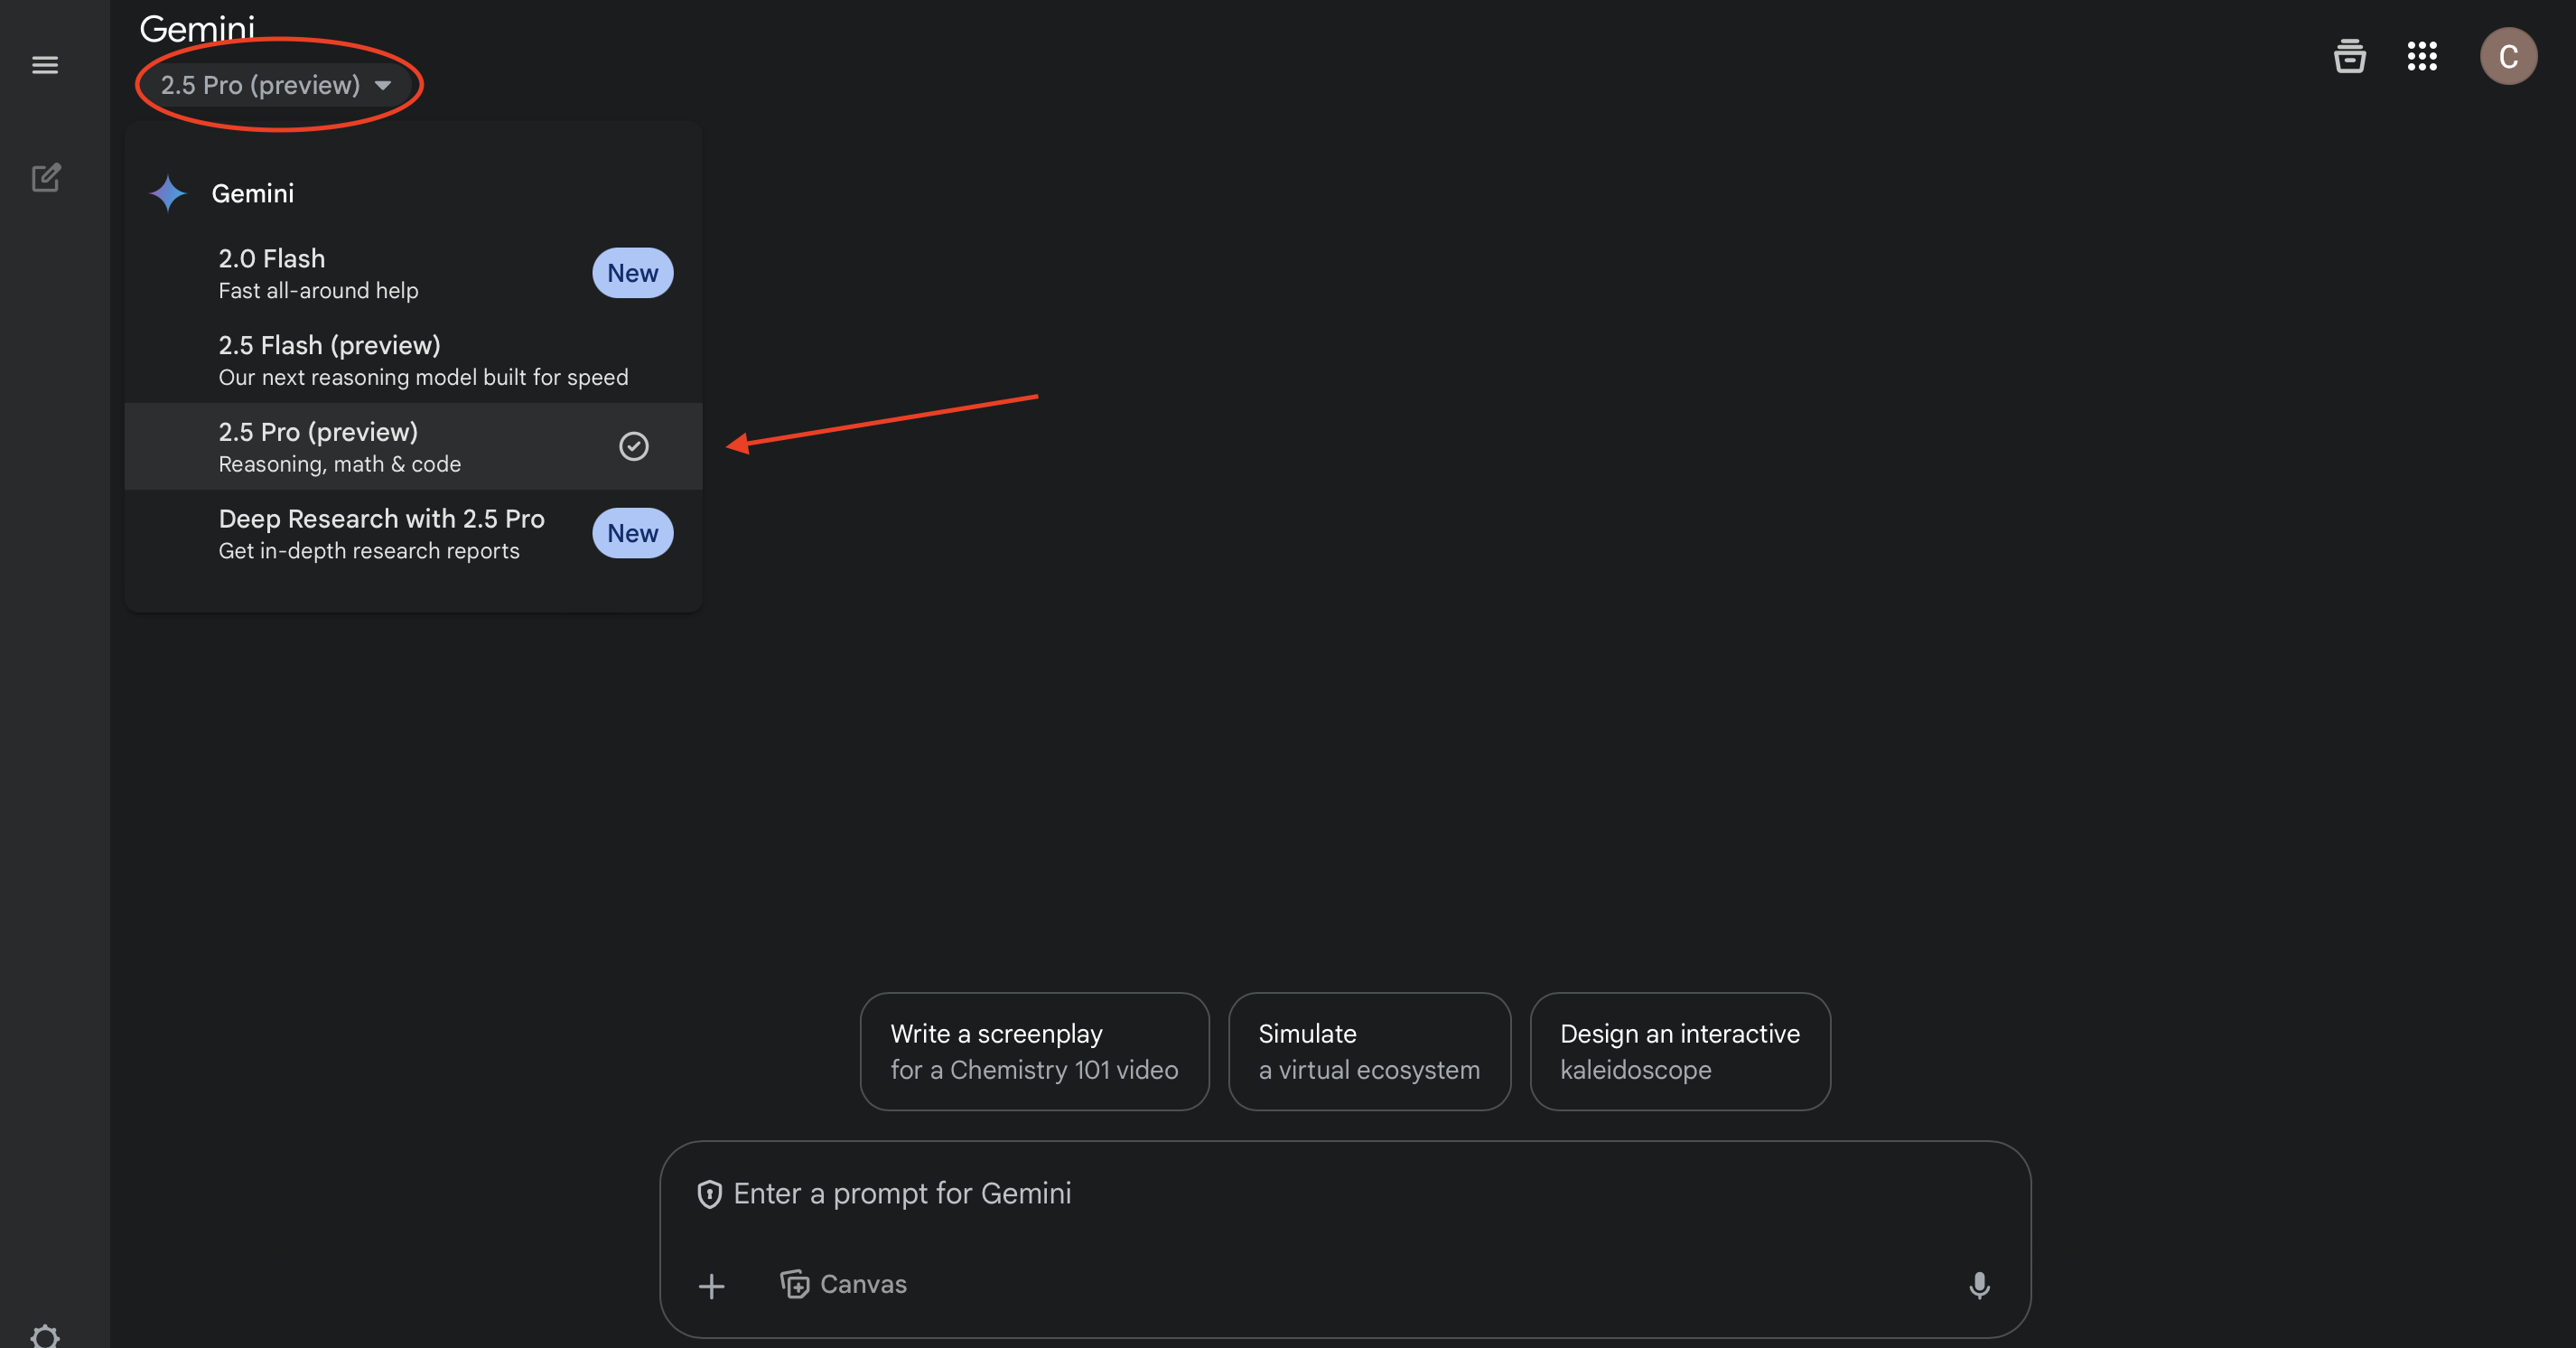Click the Simulate a virtual ecosystem suggestion

pos(1368,1051)
